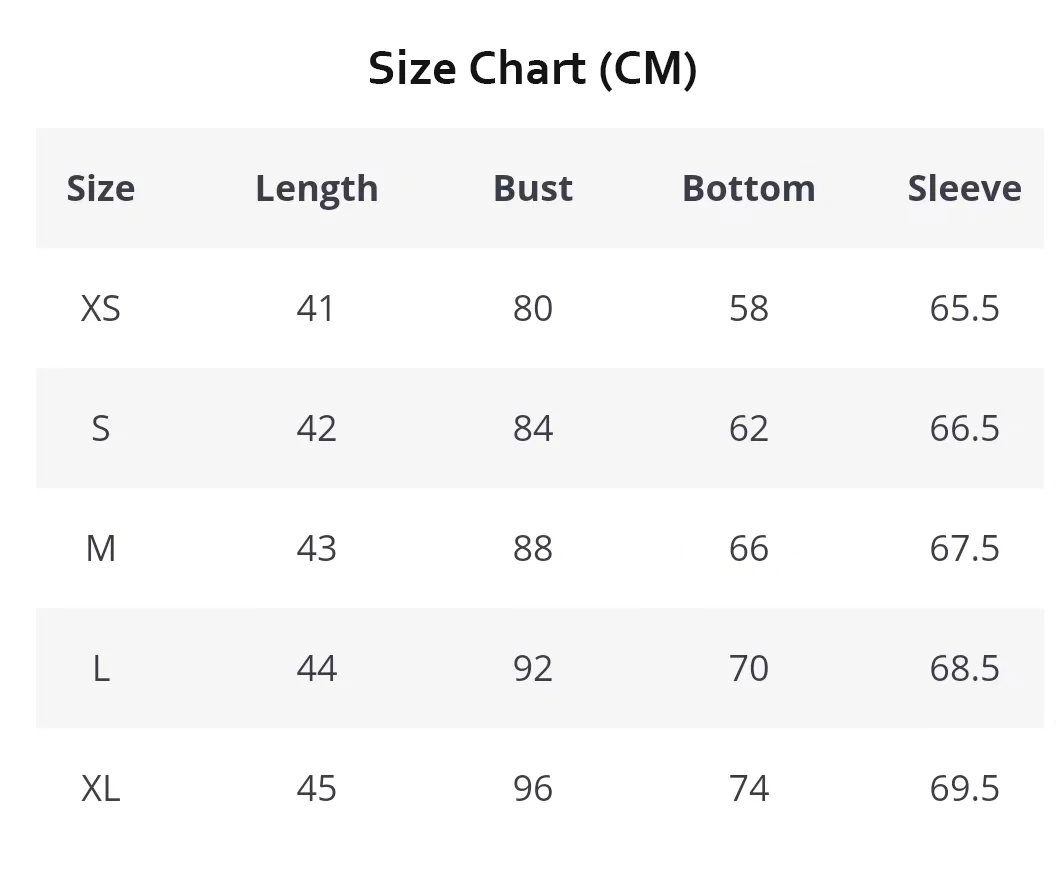
Task: Click the XS length value 41
Action: point(316,308)
